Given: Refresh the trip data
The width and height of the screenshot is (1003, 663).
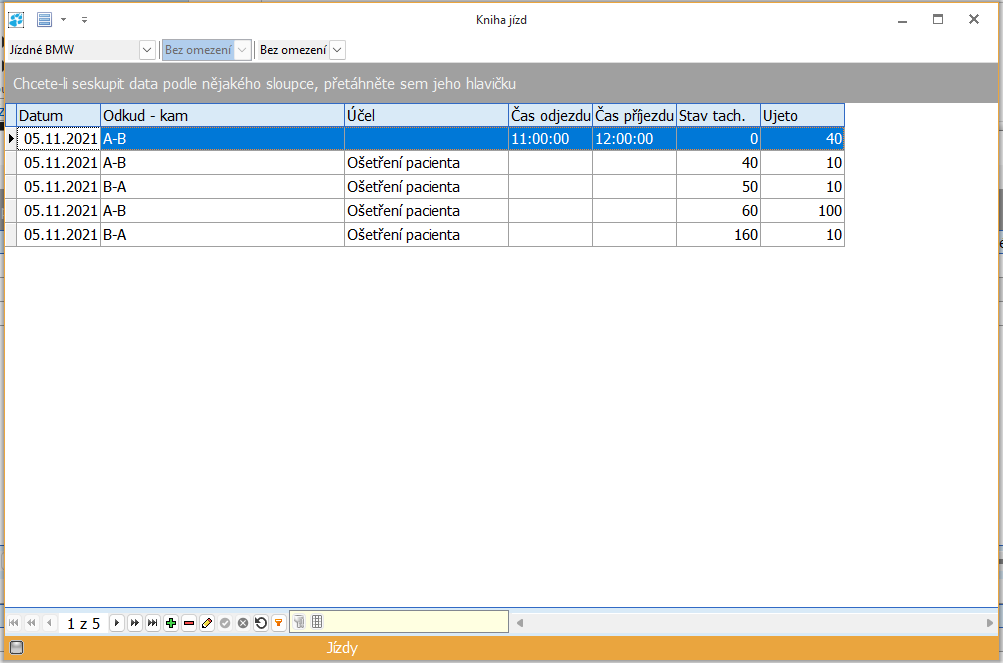Looking at the screenshot, I should pyautogui.click(x=260, y=623).
